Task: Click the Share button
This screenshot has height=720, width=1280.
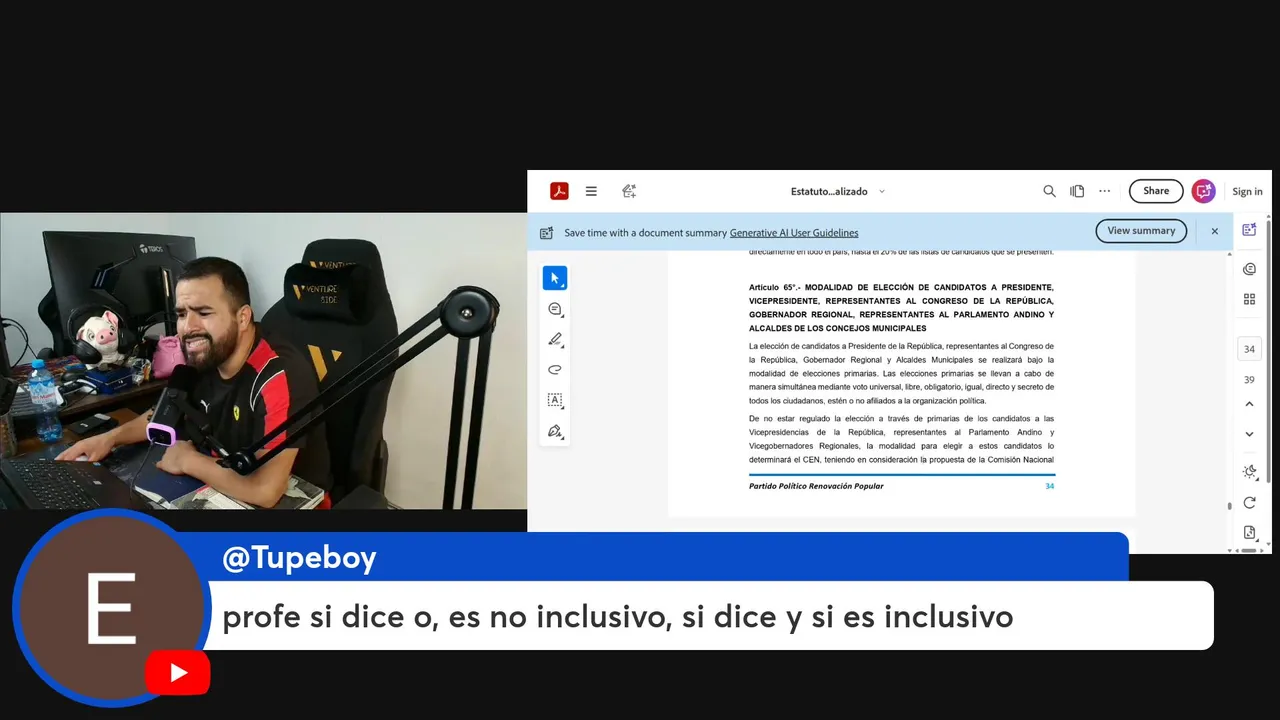Action: point(1156,191)
